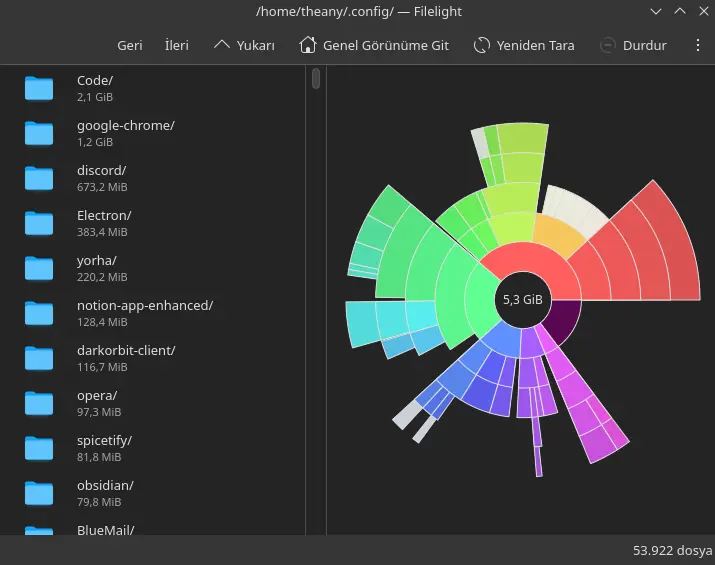Click the Code/ folder icon

click(x=39, y=88)
